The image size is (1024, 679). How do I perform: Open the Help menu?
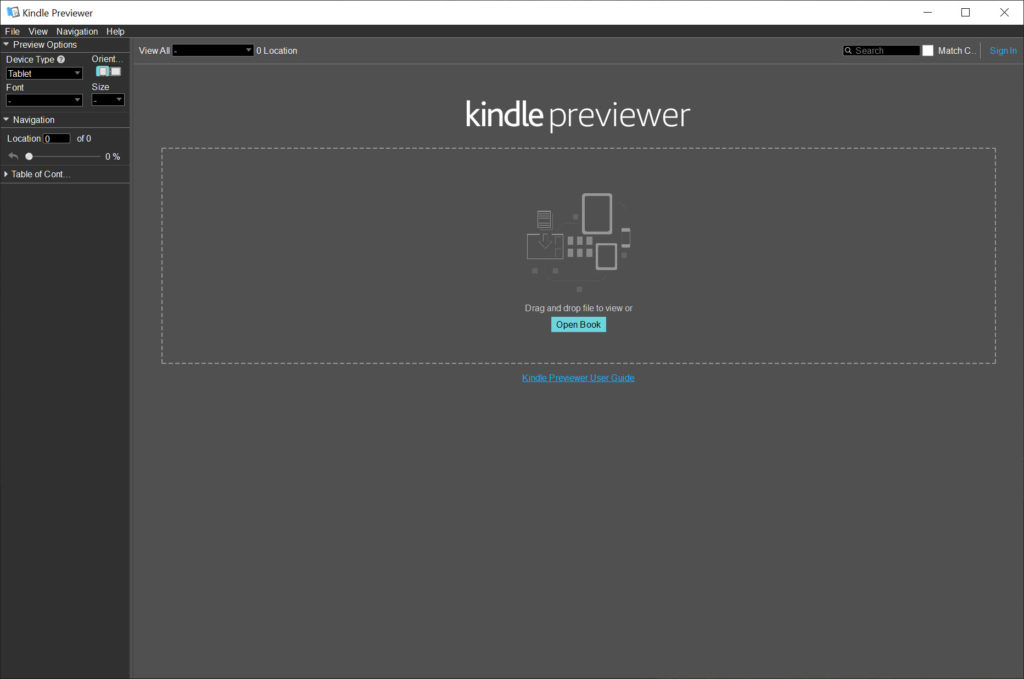pyautogui.click(x=115, y=31)
